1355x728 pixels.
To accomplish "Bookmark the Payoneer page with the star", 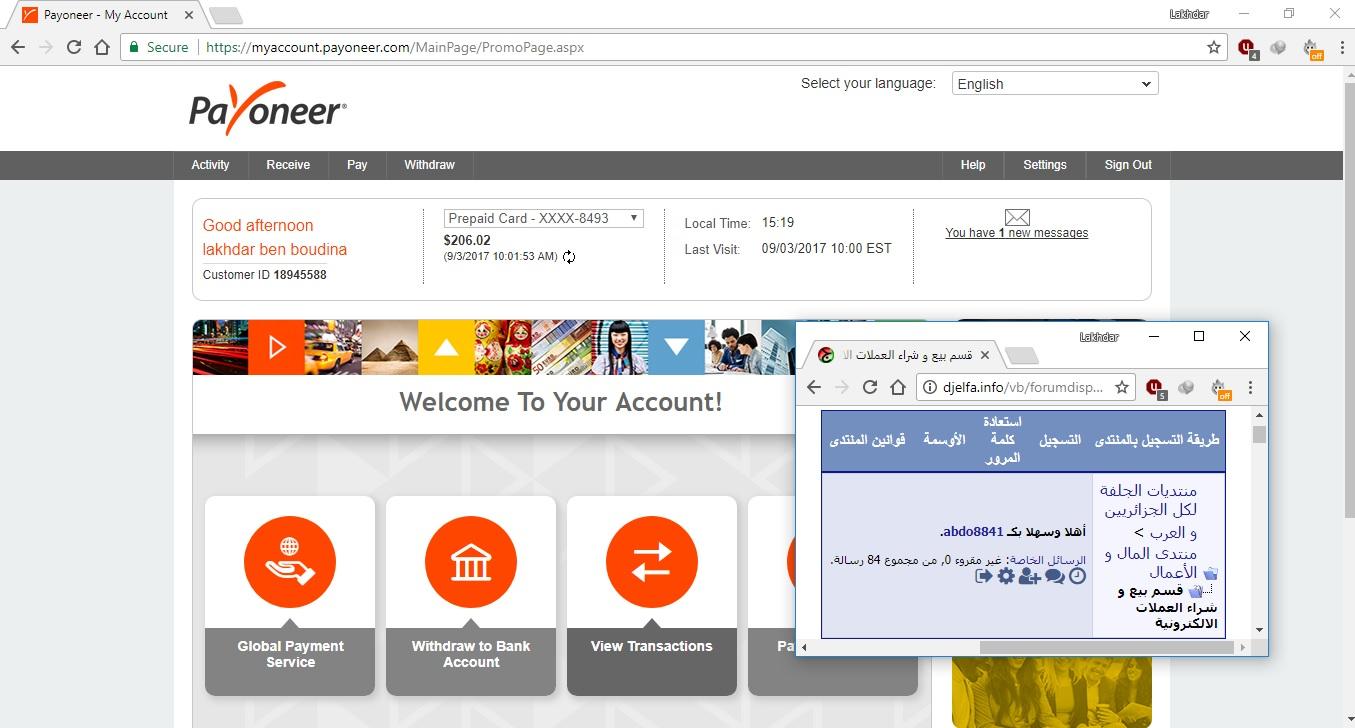I will point(1214,47).
